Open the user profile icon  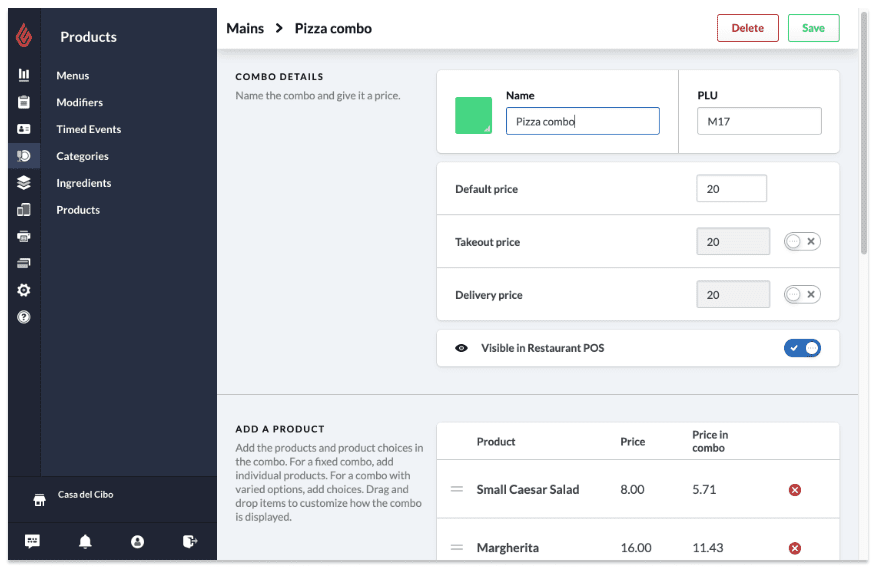138,541
